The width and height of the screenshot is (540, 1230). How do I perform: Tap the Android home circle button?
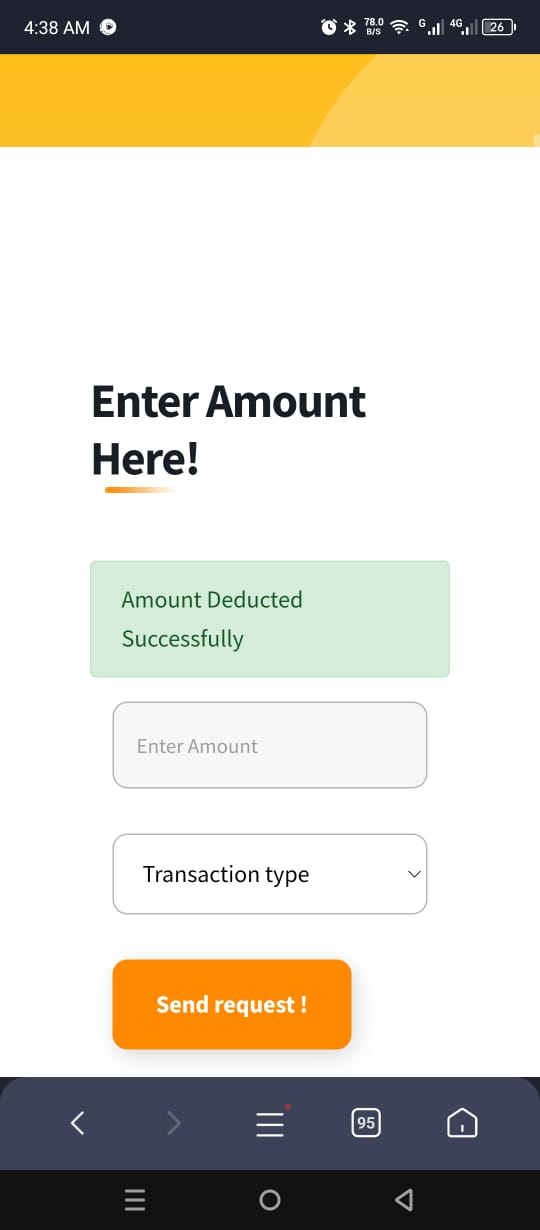[x=270, y=1199]
